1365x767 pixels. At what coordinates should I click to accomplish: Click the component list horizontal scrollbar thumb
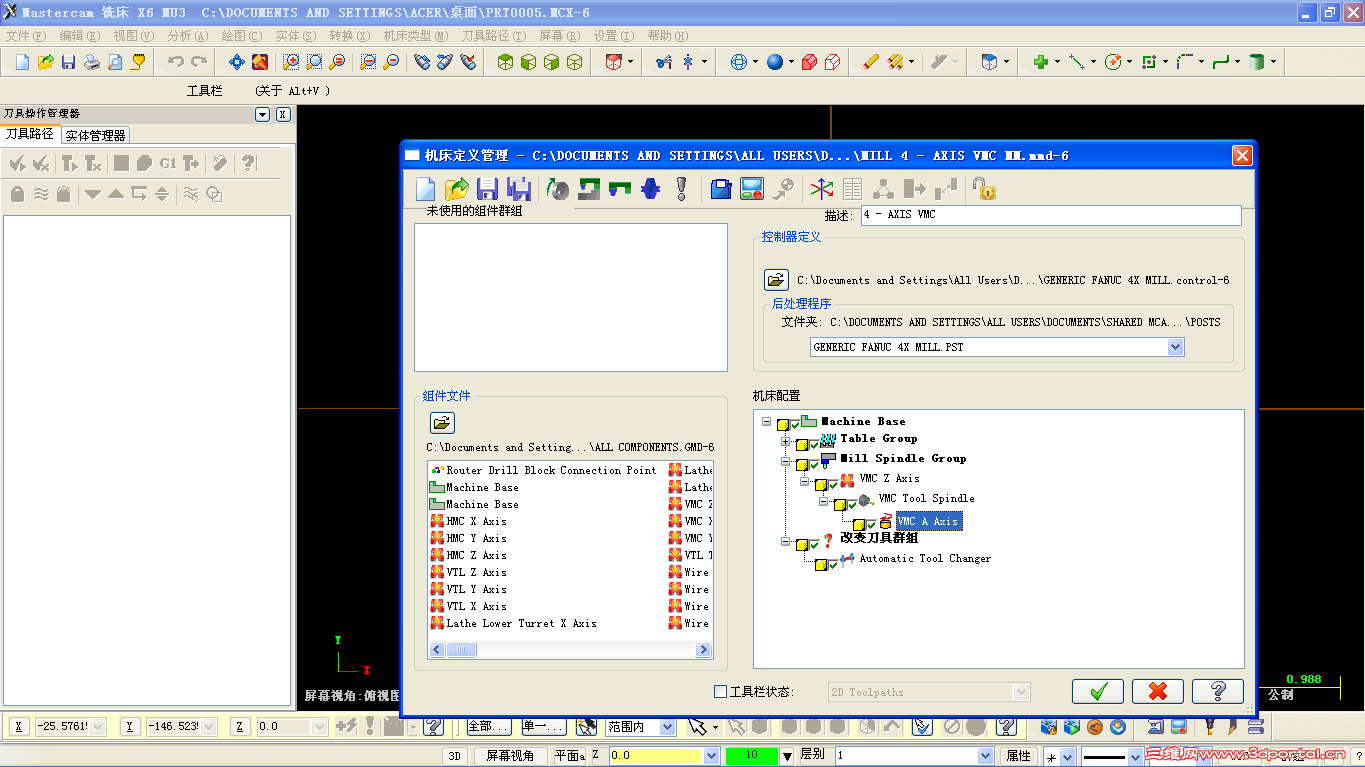(x=460, y=650)
